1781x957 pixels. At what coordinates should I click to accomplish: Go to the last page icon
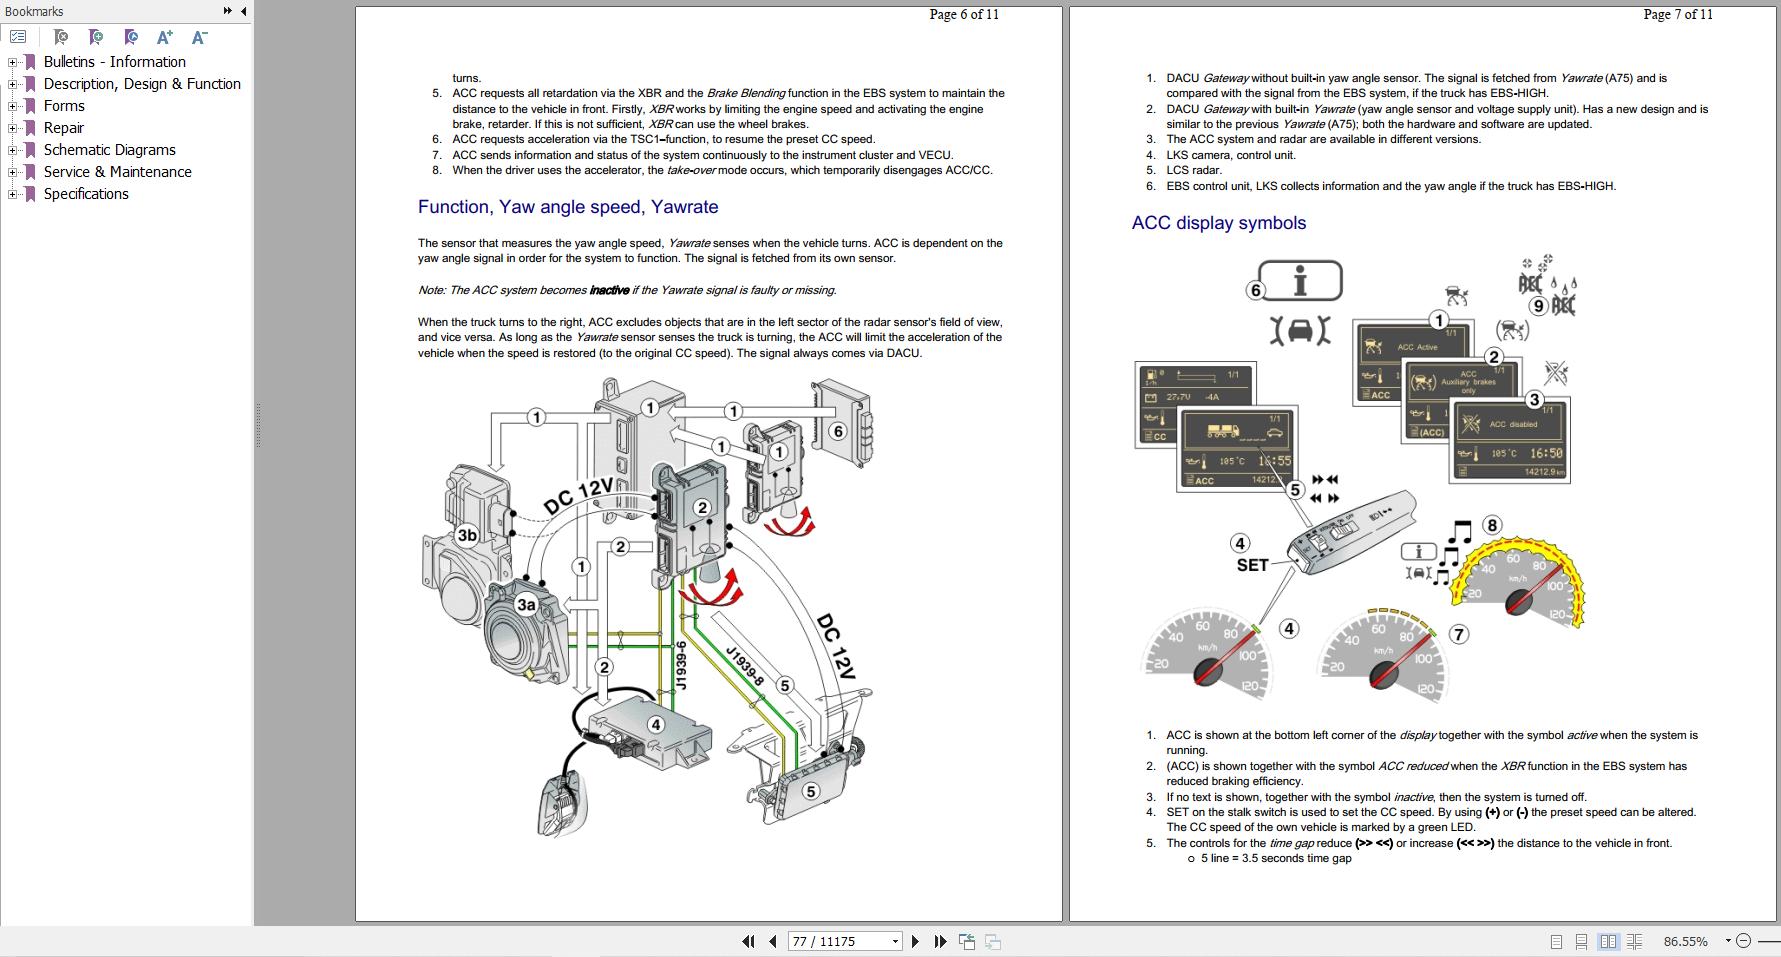pos(939,941)
